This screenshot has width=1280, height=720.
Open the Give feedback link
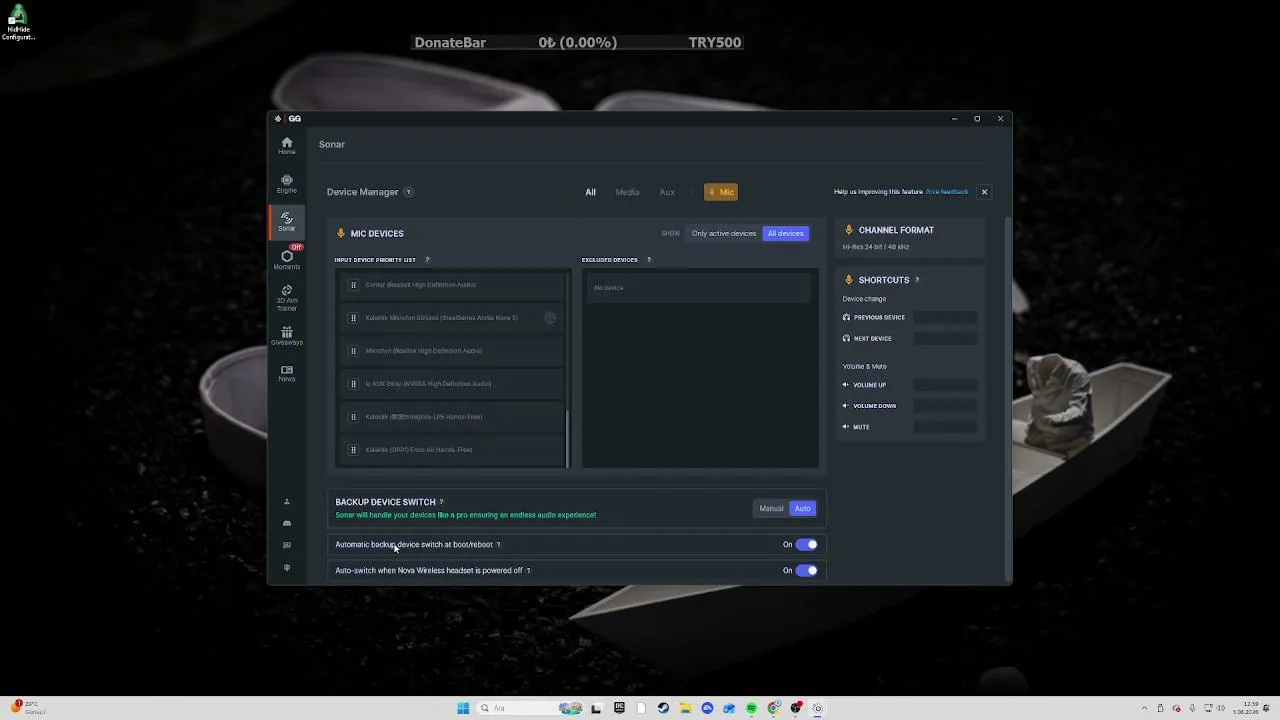pos(947,192)
